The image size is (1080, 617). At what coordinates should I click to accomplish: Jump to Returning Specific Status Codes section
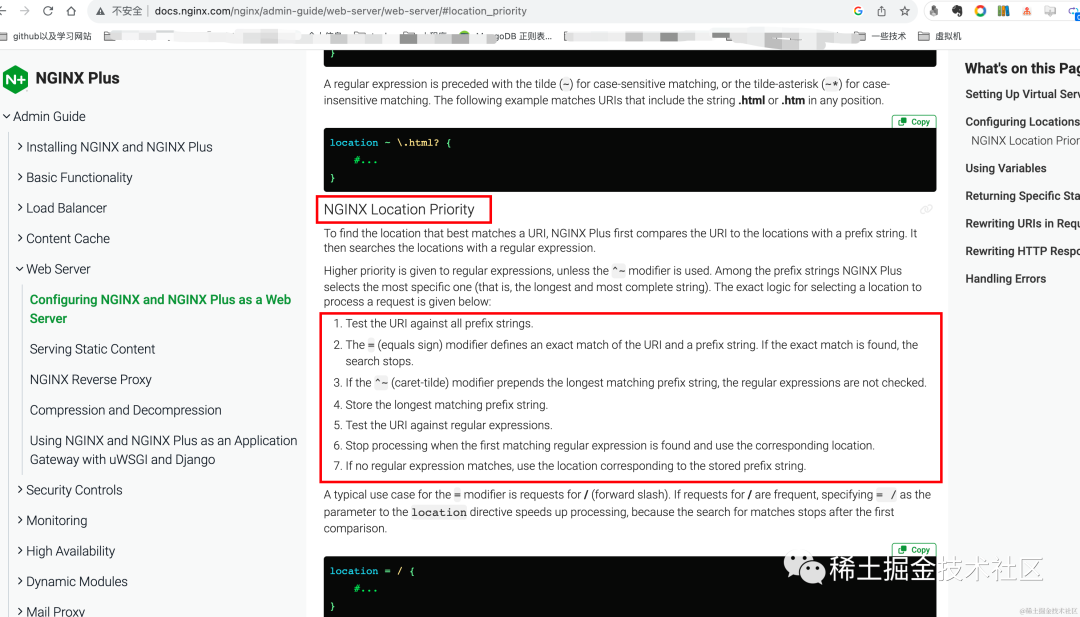coord(1022,196)
